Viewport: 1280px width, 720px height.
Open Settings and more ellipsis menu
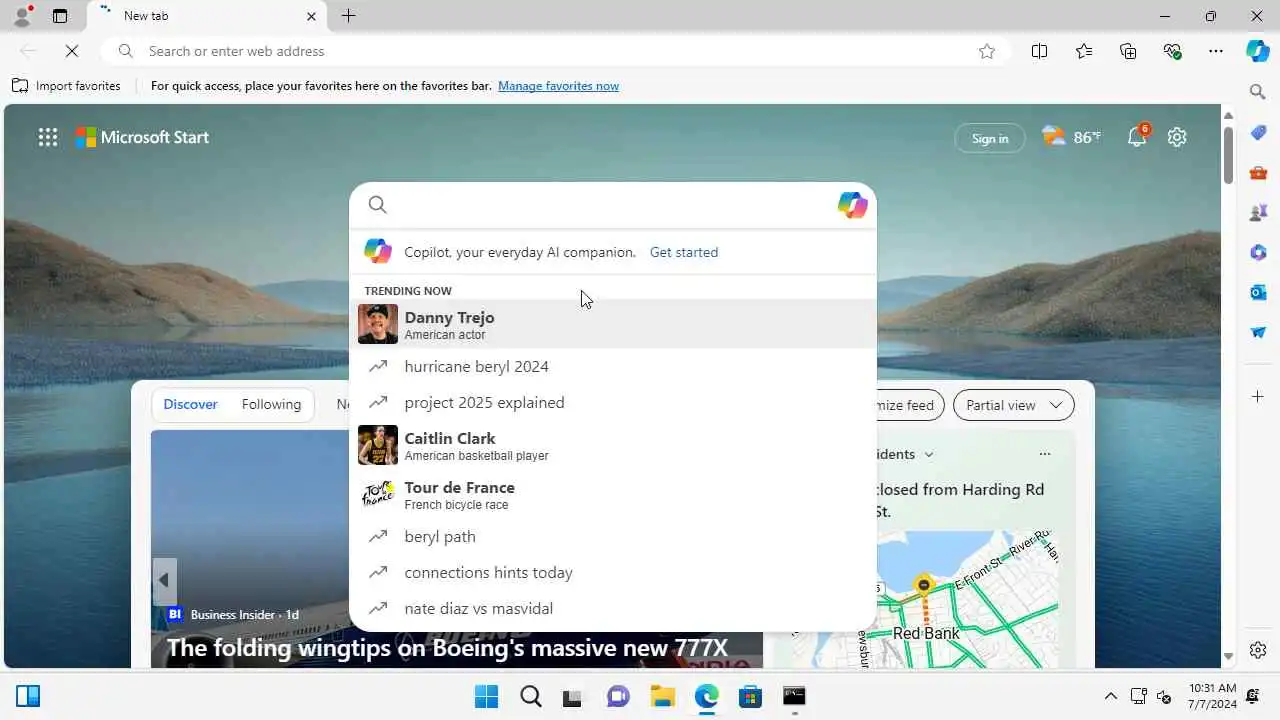(1216, 51)
